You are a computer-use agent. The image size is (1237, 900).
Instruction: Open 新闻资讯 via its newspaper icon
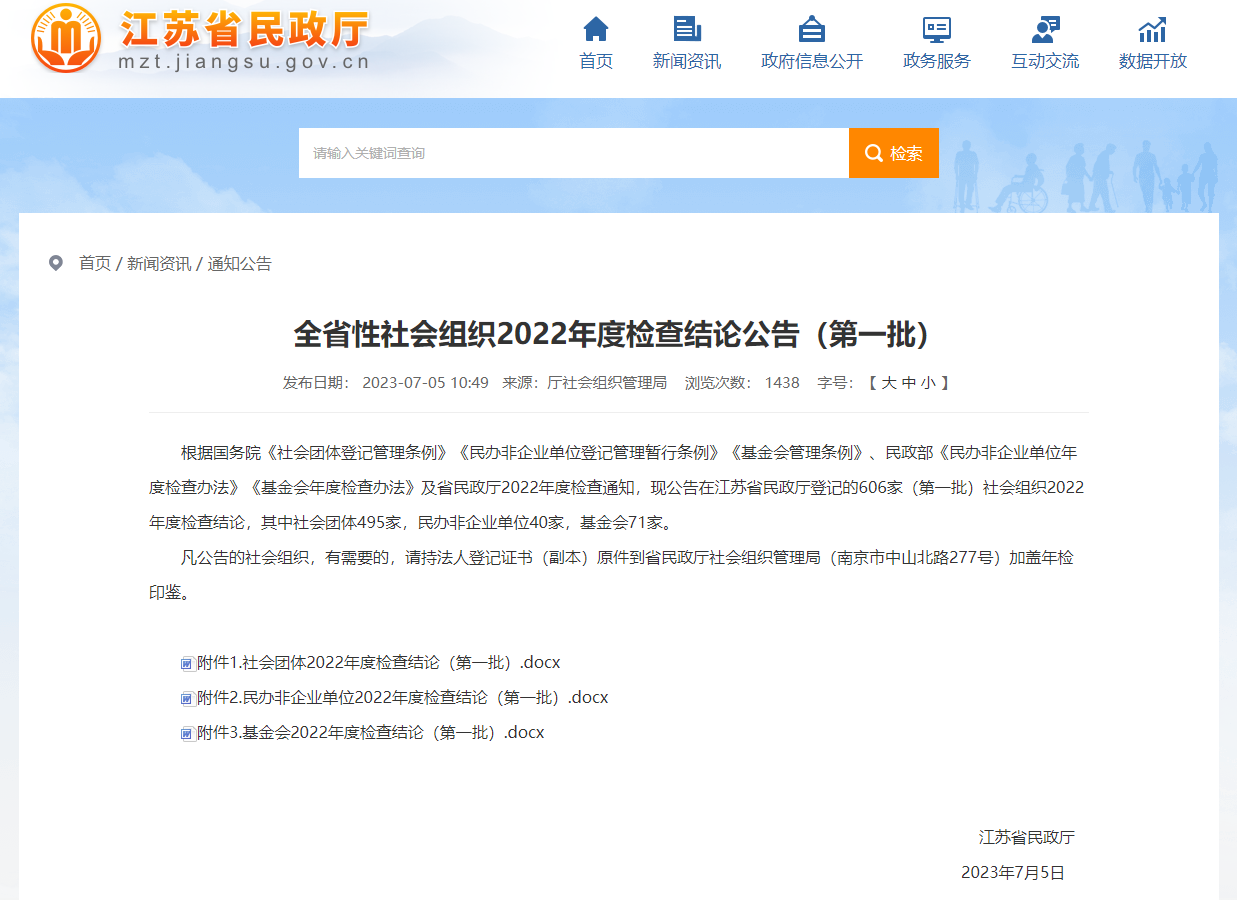686,28
